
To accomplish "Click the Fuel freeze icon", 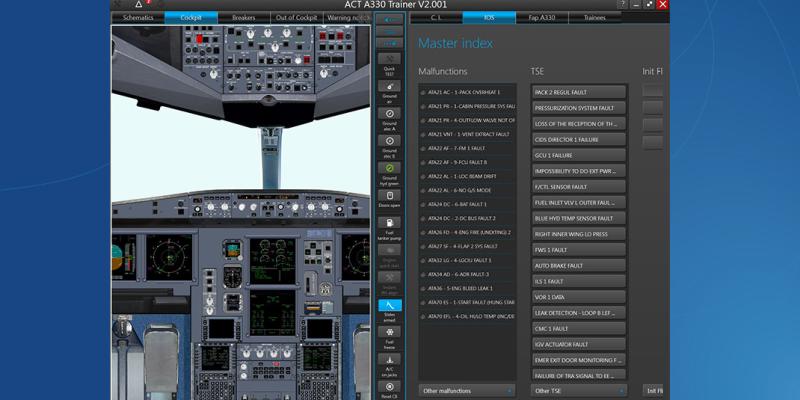I will (x=389, y=332).
